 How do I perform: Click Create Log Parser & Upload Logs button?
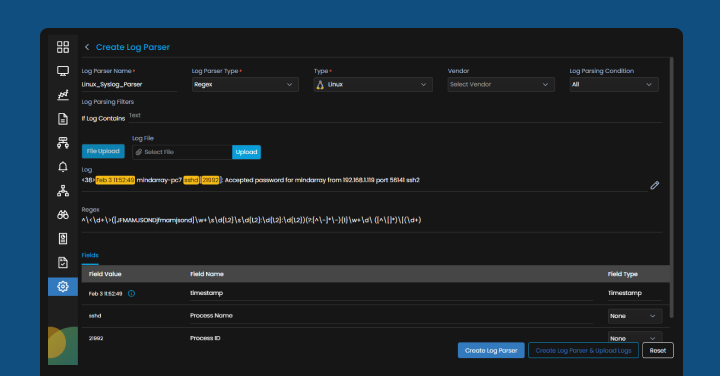(583, 350)
